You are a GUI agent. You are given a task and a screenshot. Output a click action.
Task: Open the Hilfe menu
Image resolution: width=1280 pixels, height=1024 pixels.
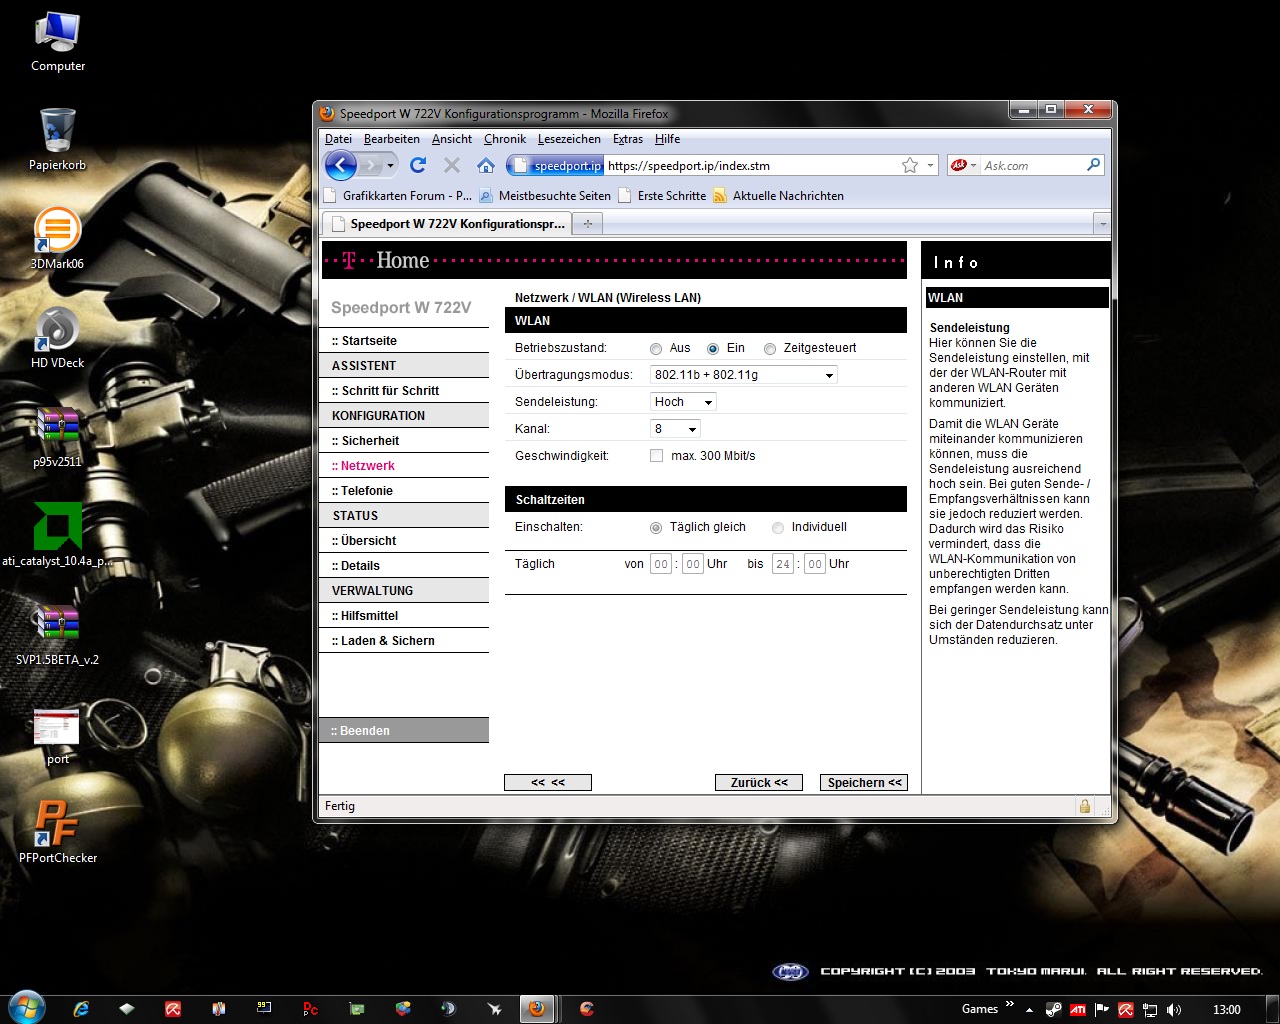[668, 139]
